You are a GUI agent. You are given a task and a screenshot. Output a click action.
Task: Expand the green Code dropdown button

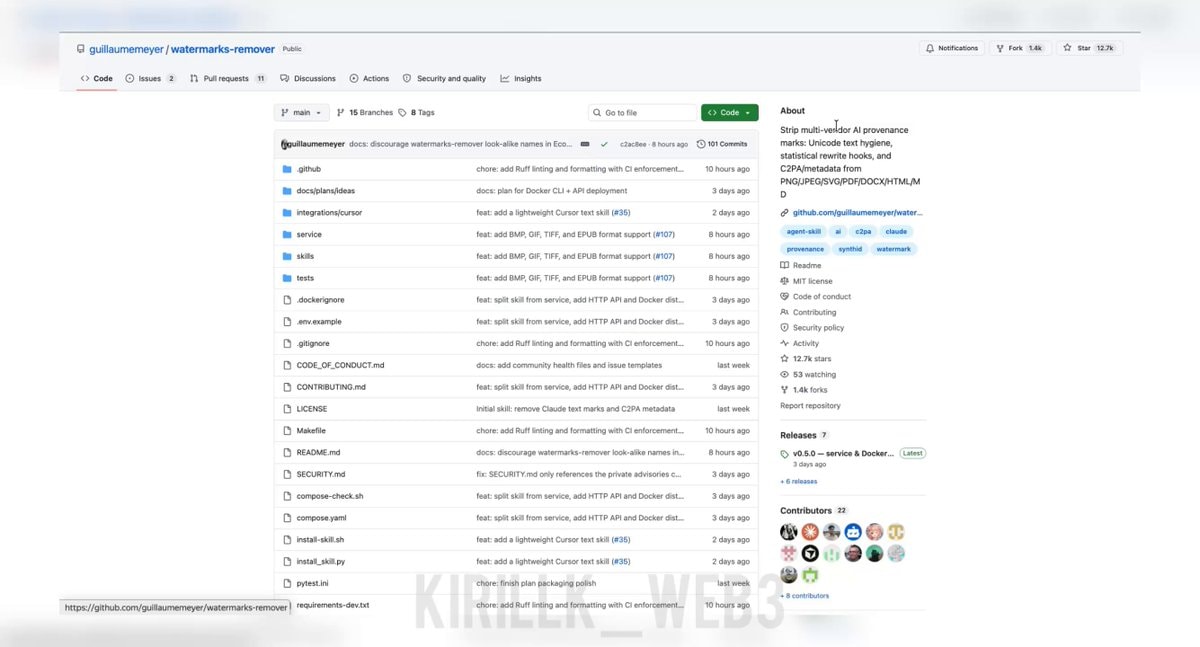[729, 113]
